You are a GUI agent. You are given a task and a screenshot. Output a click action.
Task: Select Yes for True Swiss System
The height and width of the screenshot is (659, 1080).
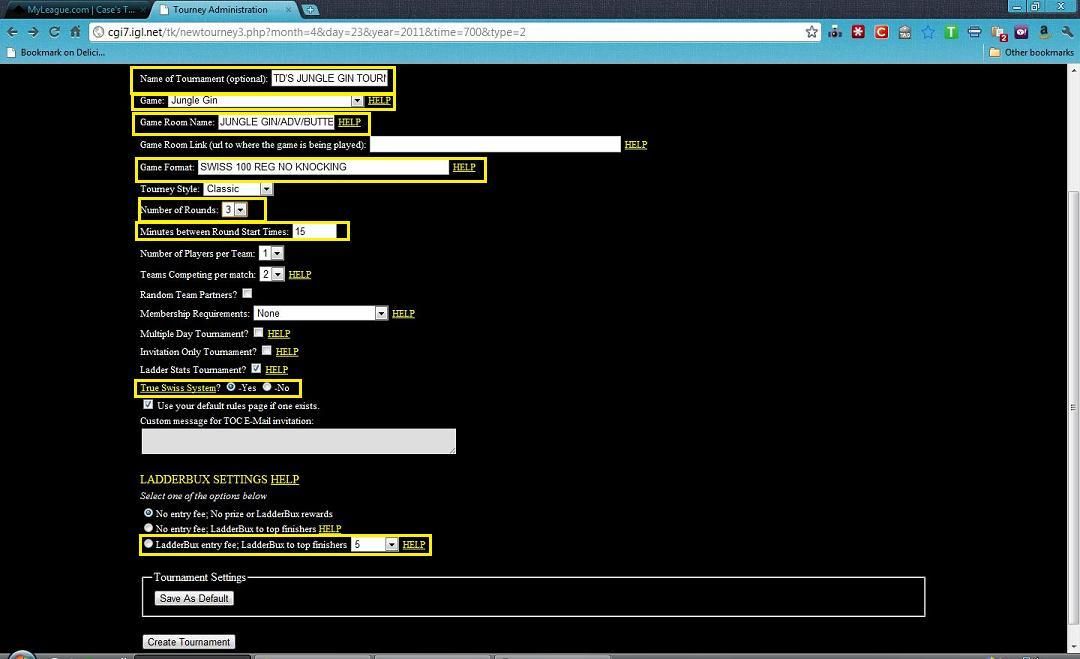231,387
